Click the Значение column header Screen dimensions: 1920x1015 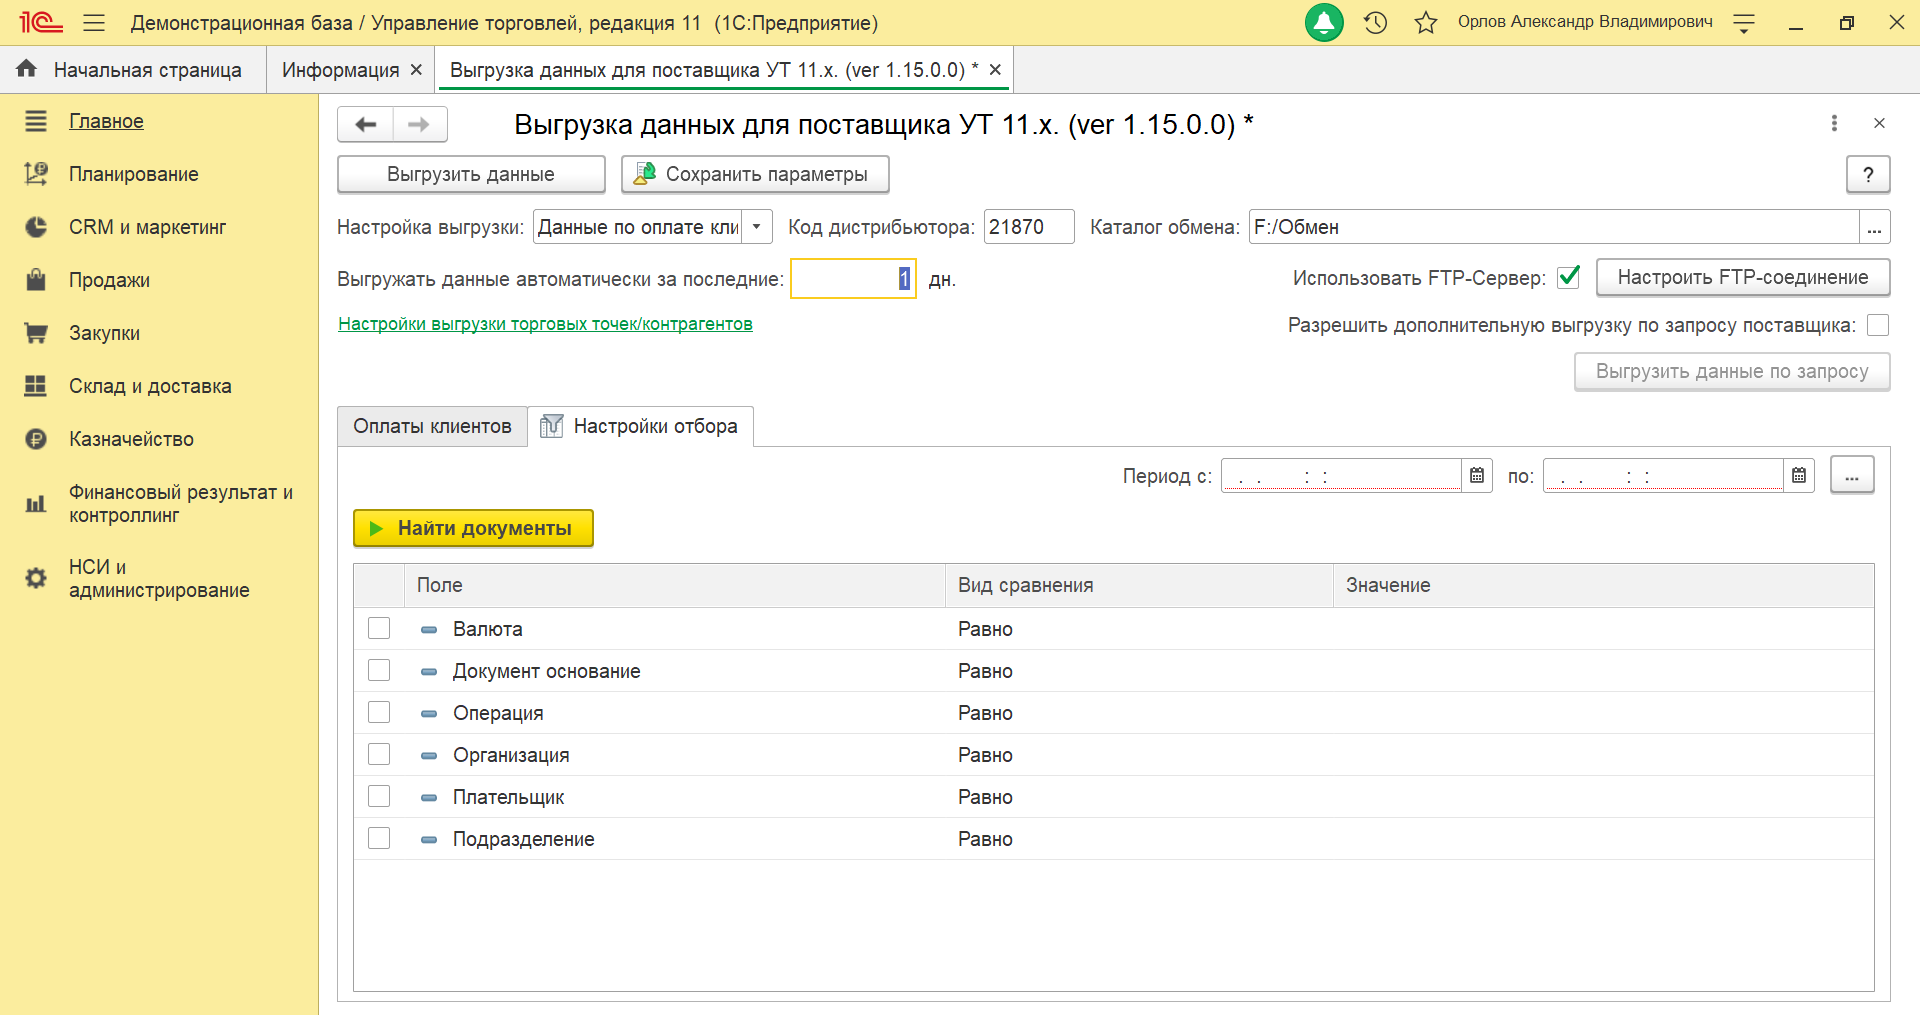click(x=1603, y=585)
